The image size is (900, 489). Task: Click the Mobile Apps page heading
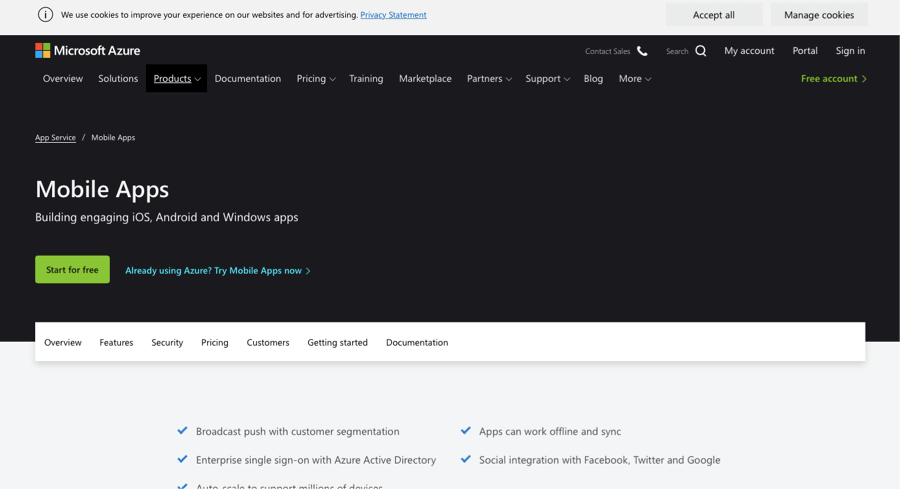(x=102, y=189)
